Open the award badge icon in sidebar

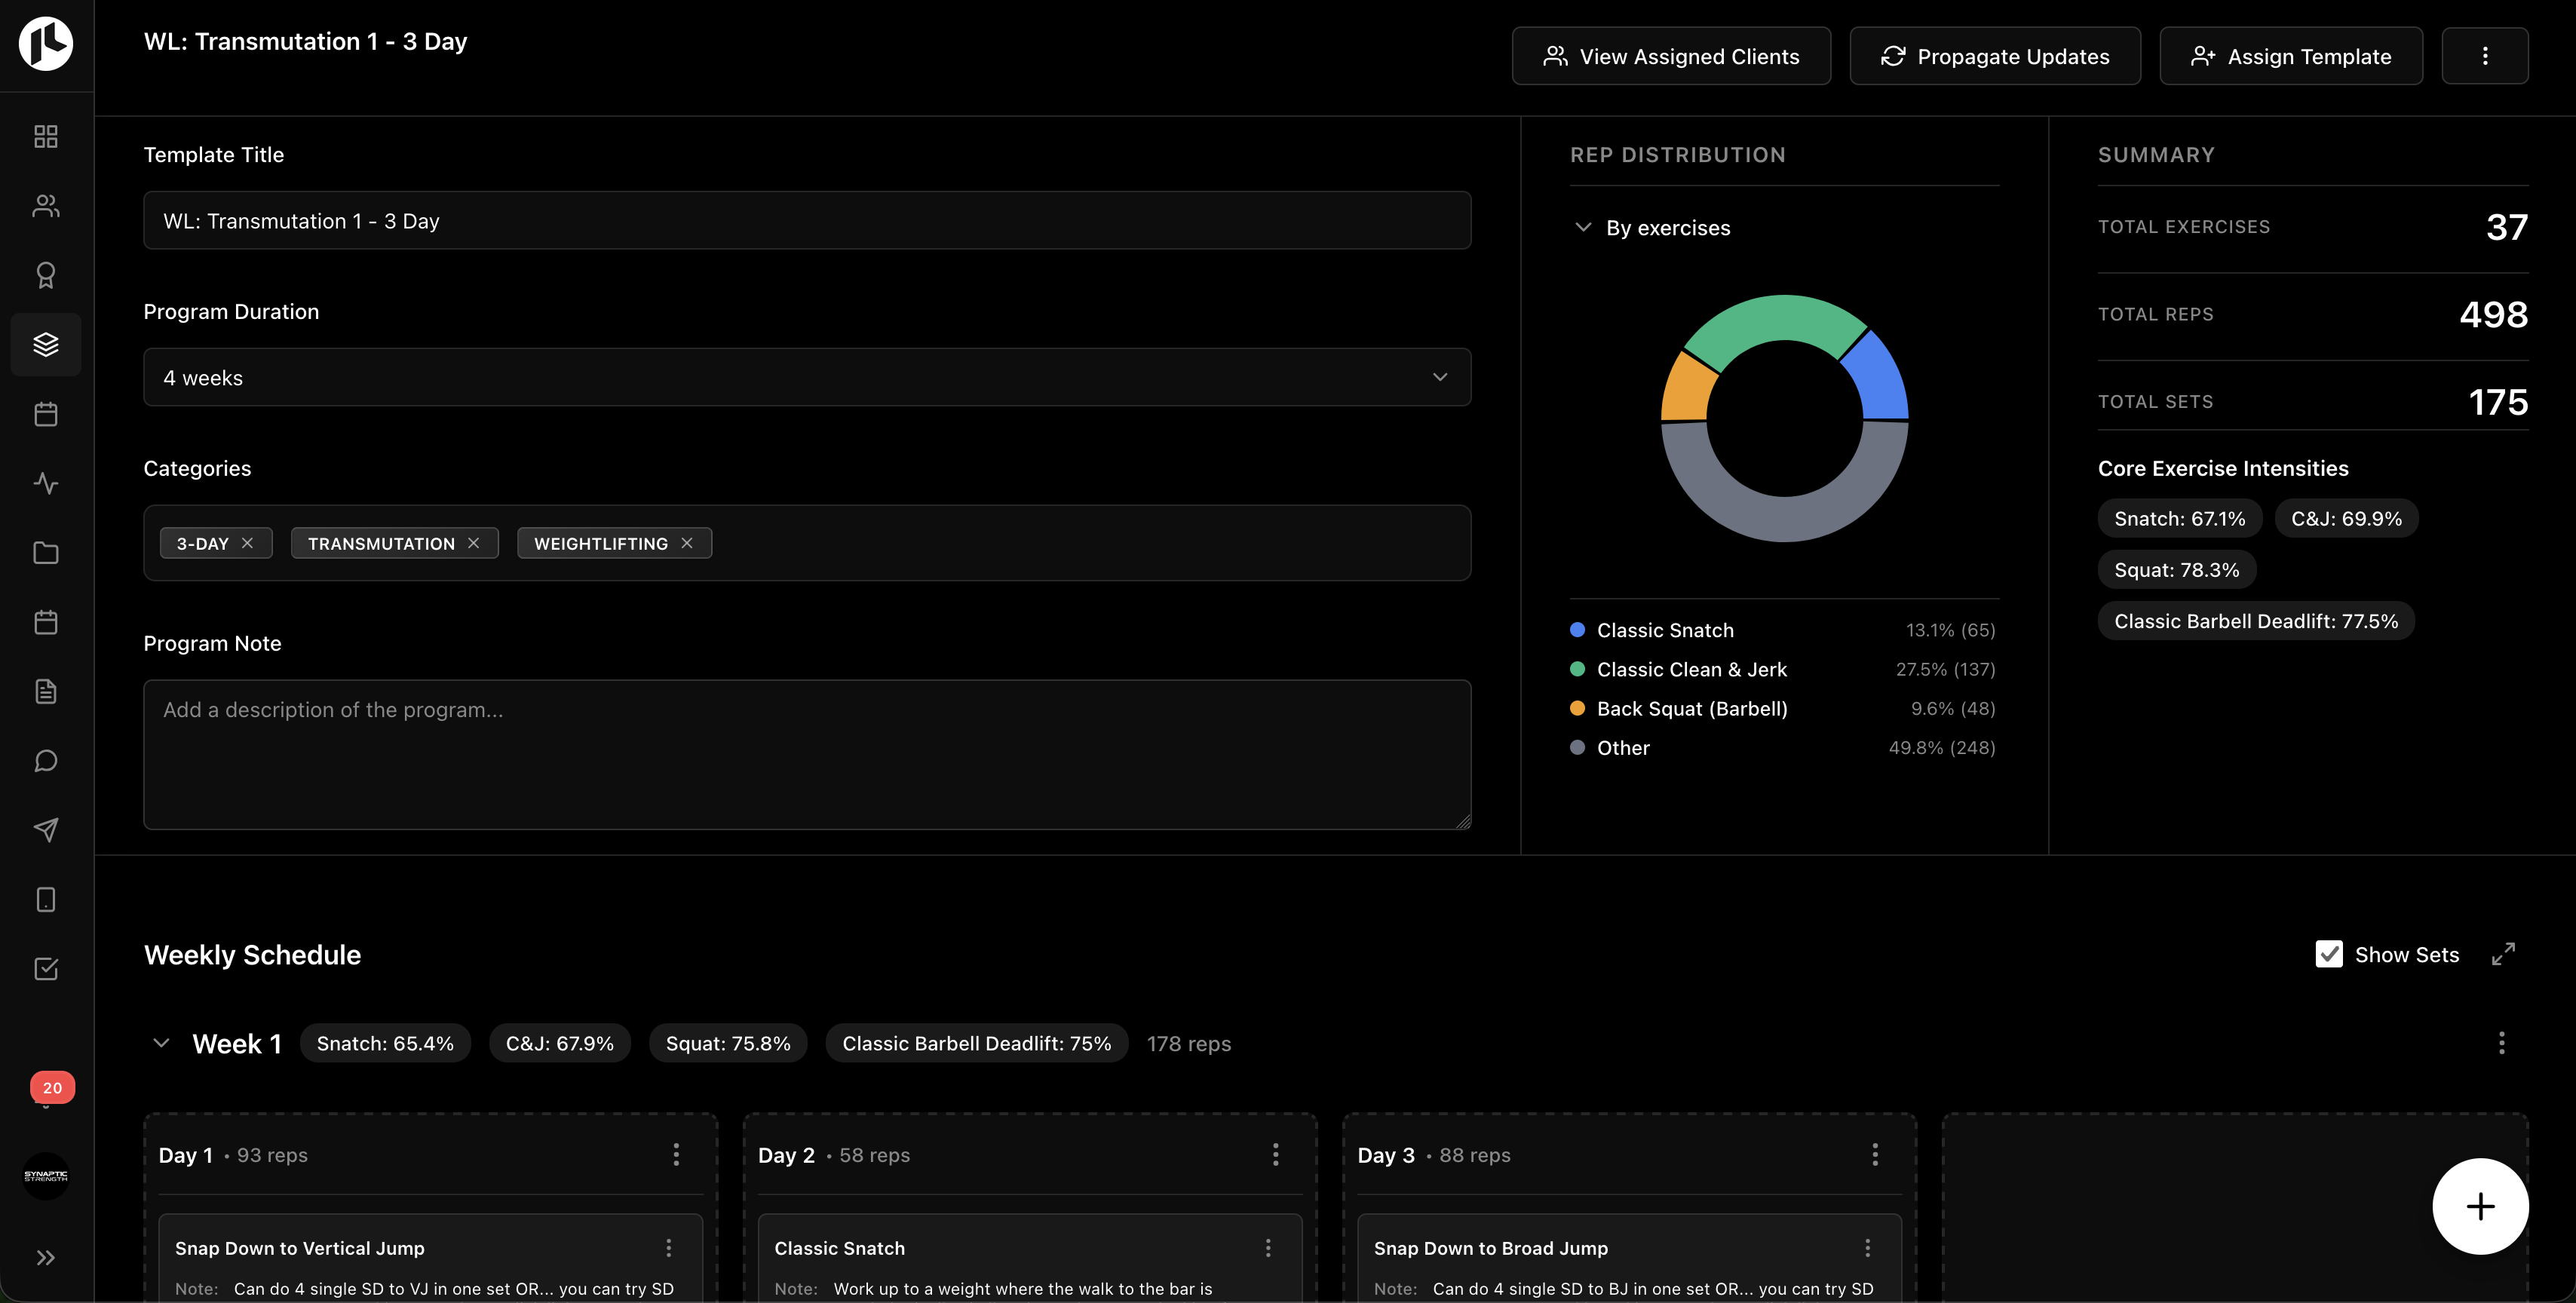46,275
